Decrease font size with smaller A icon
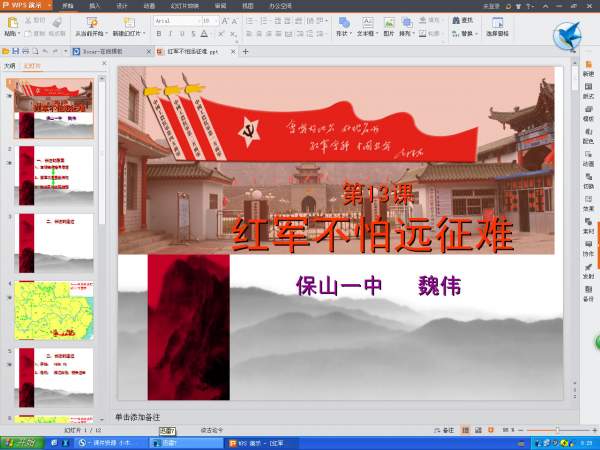600x450 pixels. tap(235, 21)
